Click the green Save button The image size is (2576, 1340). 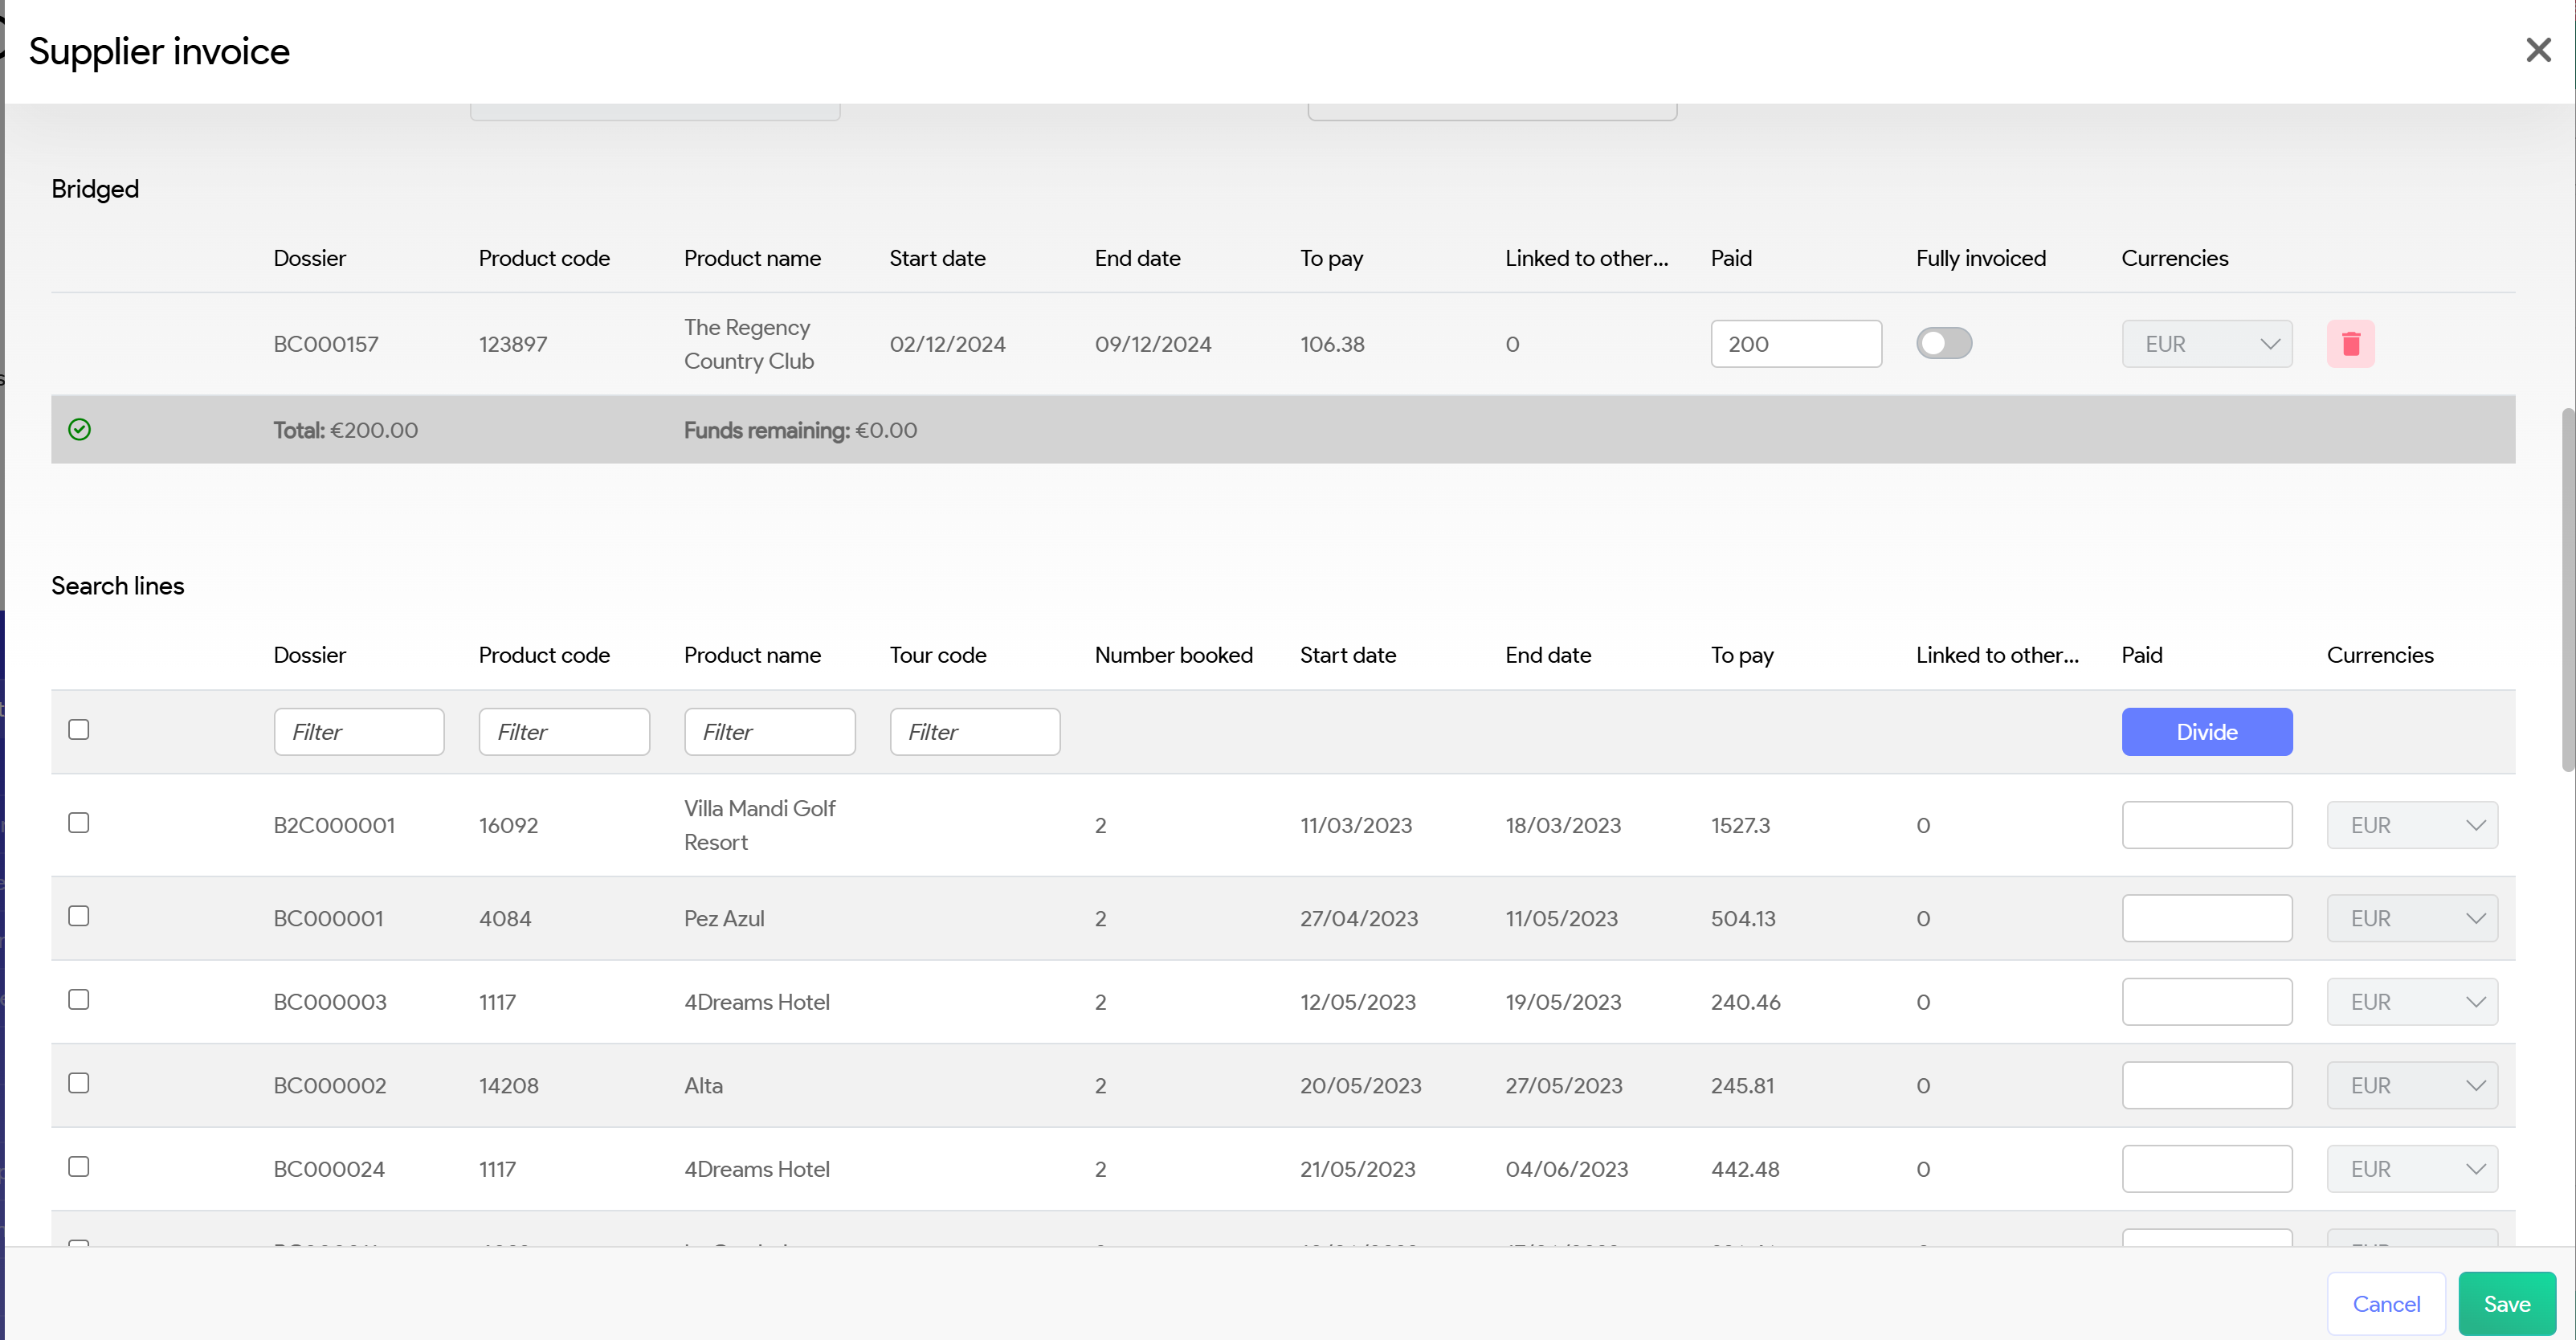2506,1304
